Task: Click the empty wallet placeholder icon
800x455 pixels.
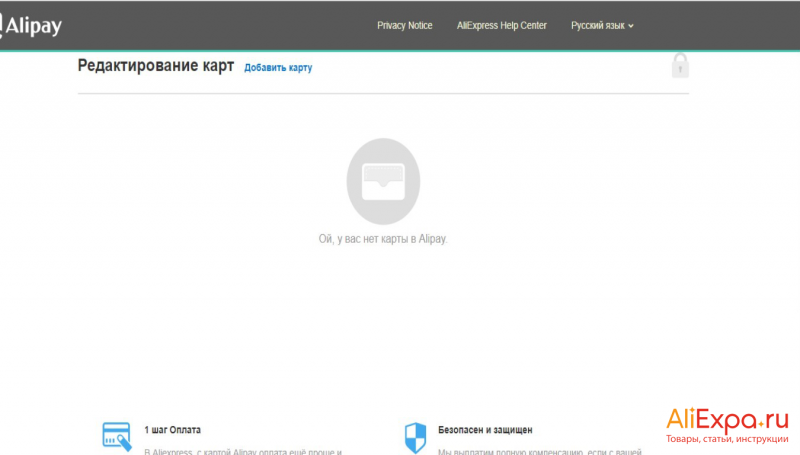Action: (383, 181)
